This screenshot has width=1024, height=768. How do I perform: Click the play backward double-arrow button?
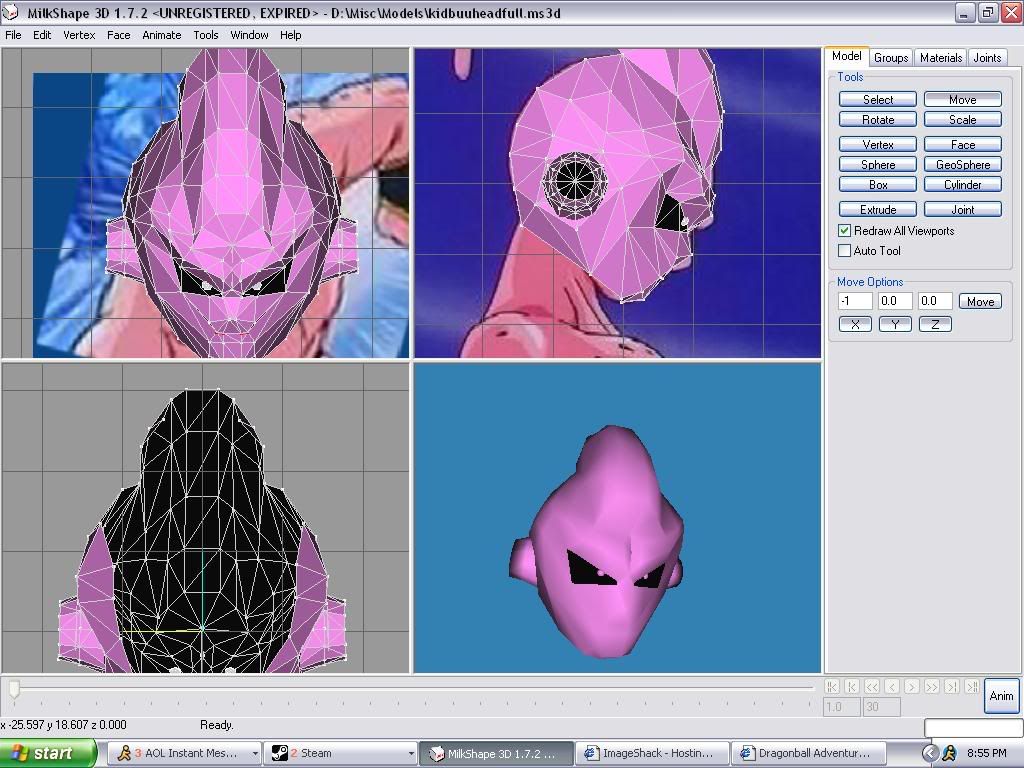[x=872, y=686]
